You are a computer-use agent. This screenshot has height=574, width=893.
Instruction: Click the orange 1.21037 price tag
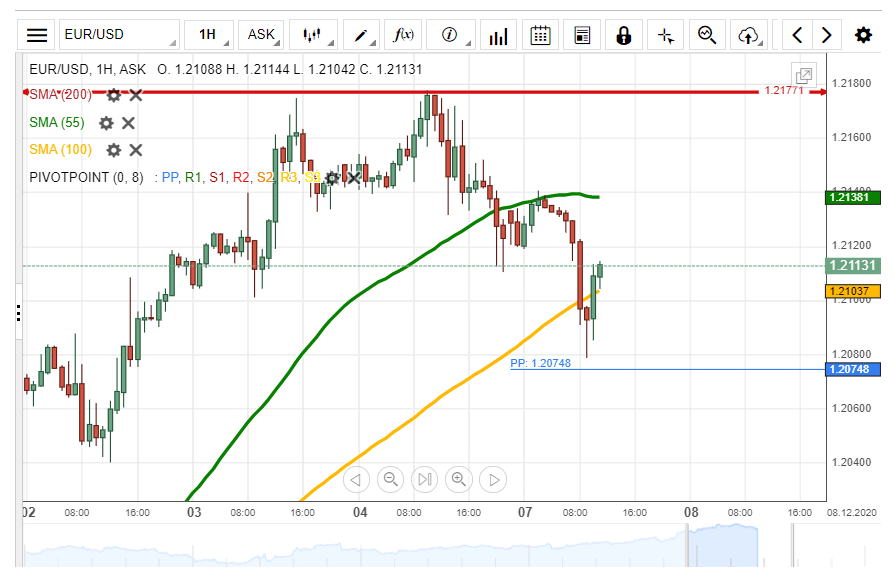[x=853, y=291]
